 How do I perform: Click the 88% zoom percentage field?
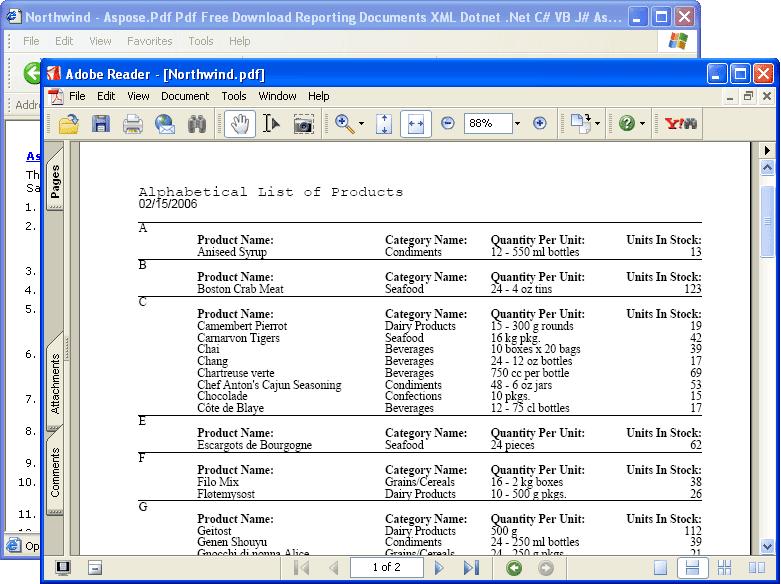[488, 123]
